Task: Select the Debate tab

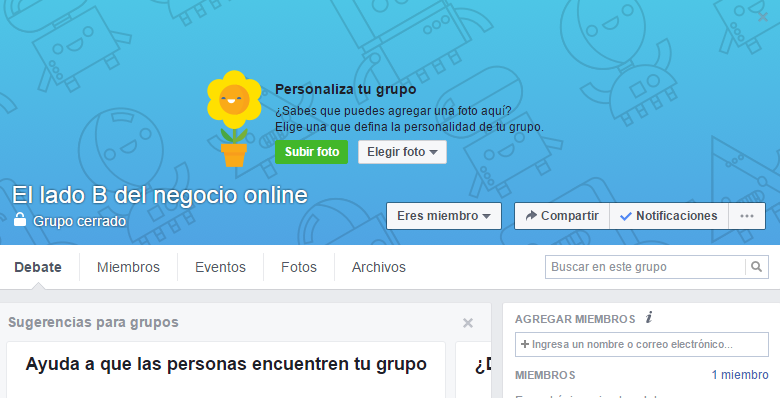Action: click(x=38, y=267)
